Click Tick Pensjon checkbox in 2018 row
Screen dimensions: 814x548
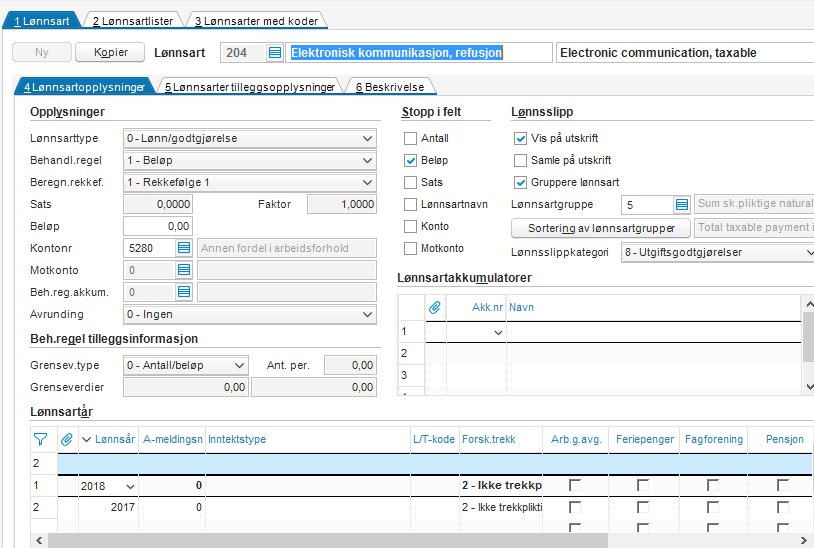click(782, 485)
